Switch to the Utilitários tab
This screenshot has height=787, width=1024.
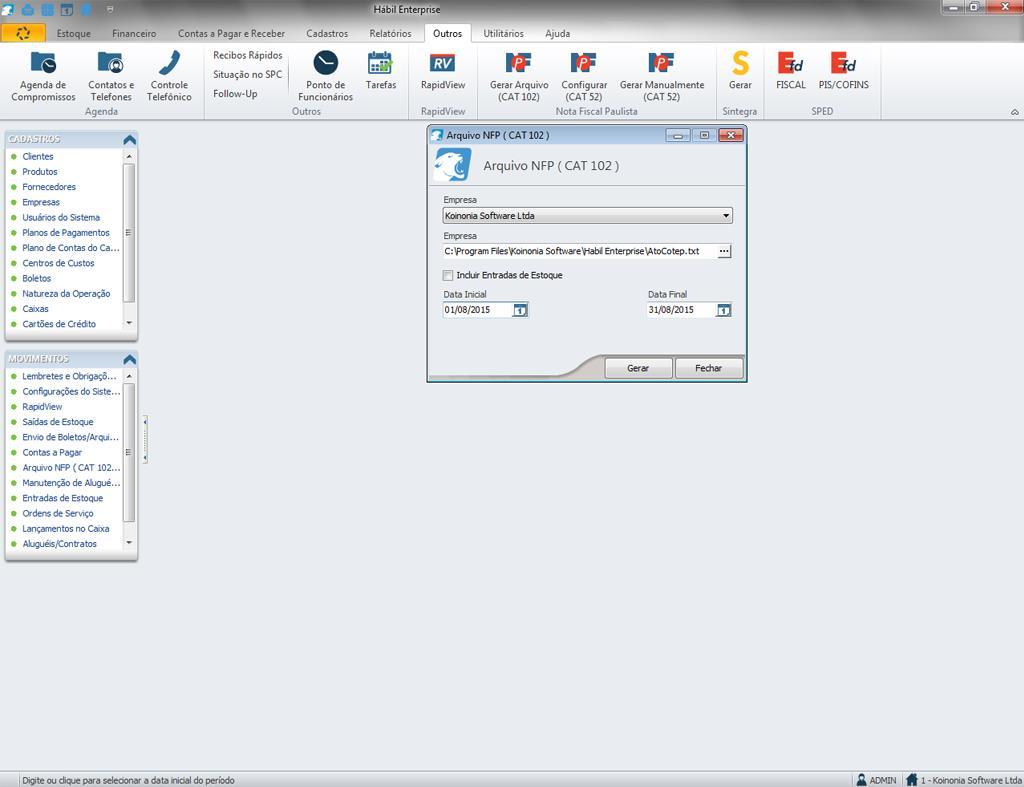click(504, 33)
